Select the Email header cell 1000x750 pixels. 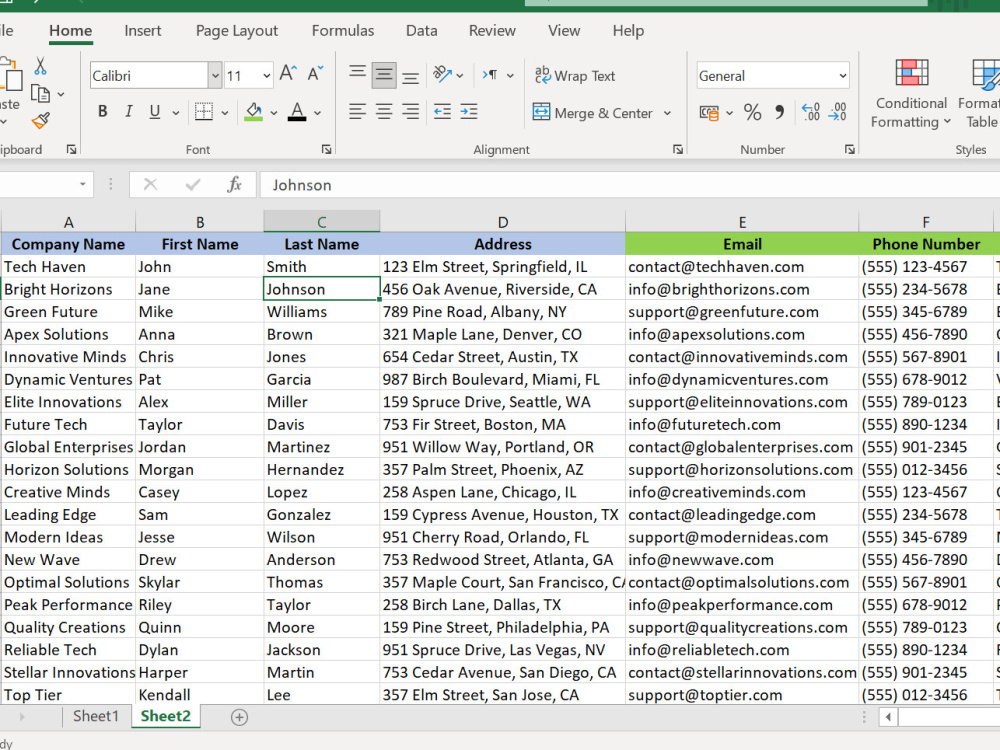742,244
